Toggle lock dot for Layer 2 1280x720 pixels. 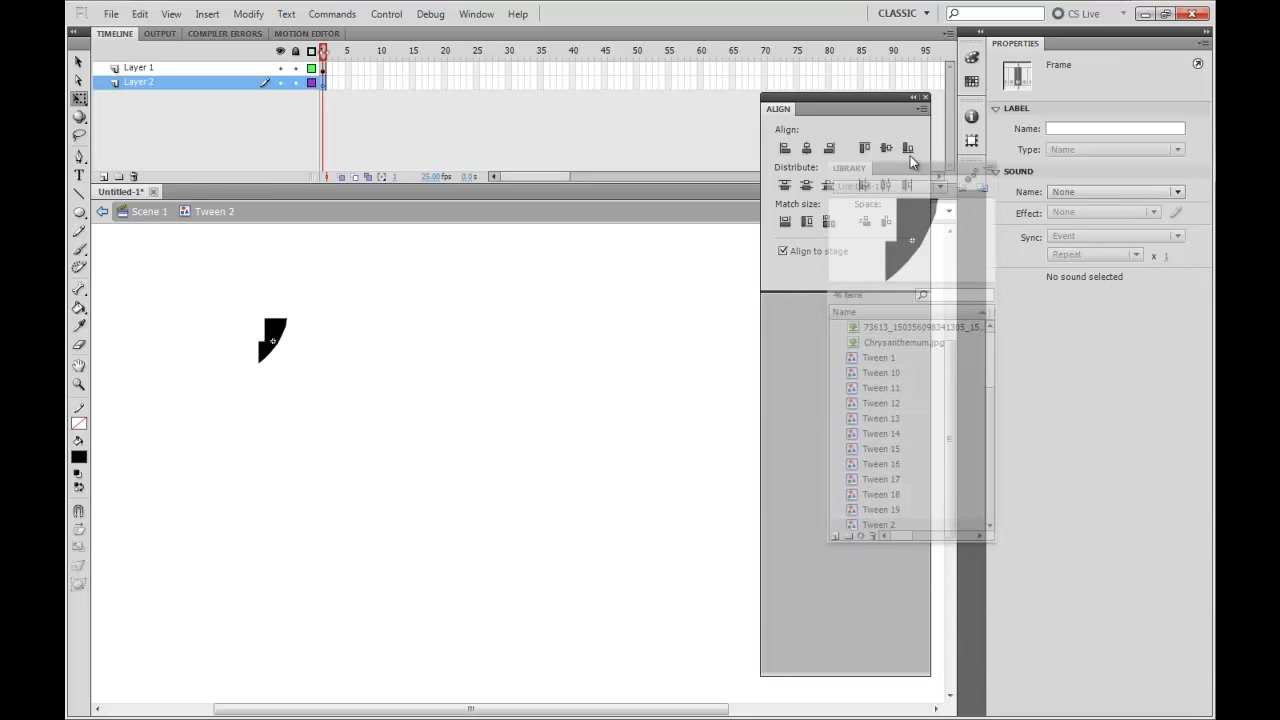point(295,82)
